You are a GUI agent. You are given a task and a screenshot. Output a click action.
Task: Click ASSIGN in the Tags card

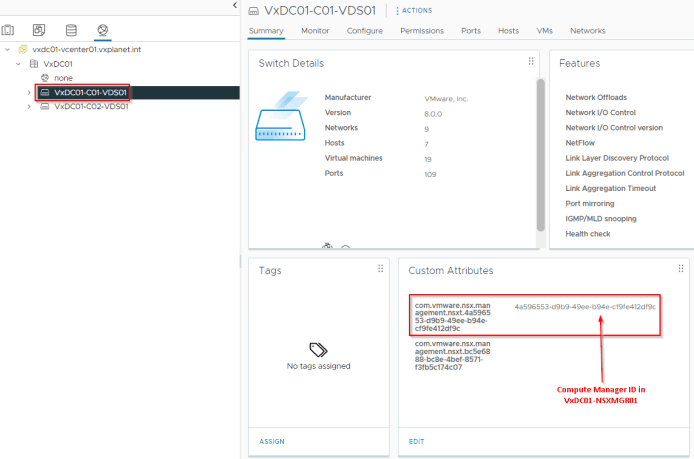pyautogui.click(x=272, y=442)
